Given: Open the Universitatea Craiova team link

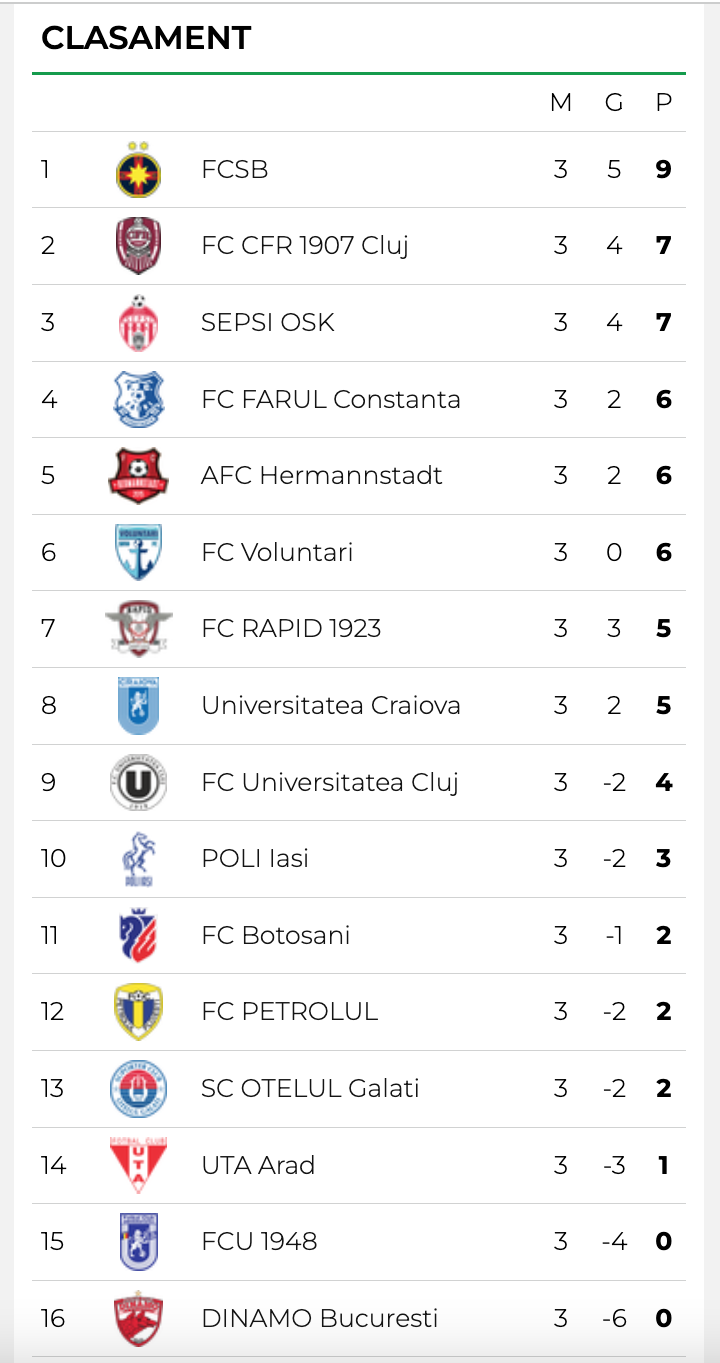Looking at the screenshot, I should coord(330,705).
